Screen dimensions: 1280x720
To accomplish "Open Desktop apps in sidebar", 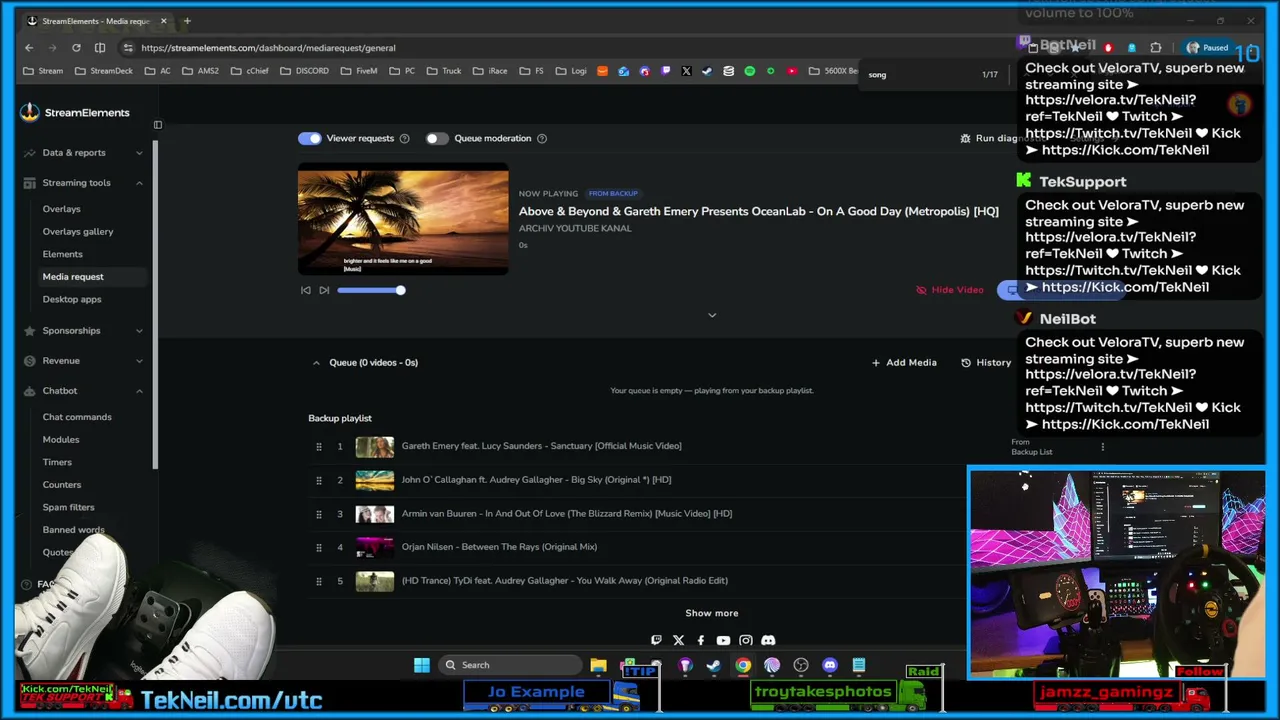I will (72, 300).
